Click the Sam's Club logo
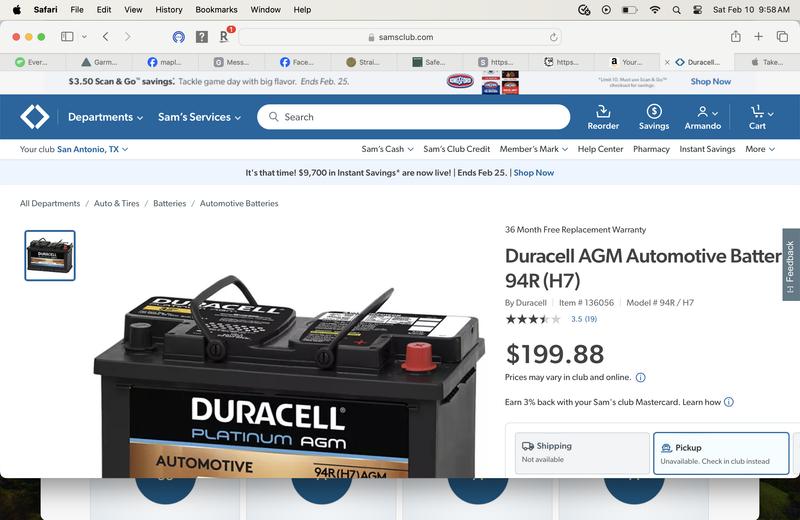 (35, 117)
